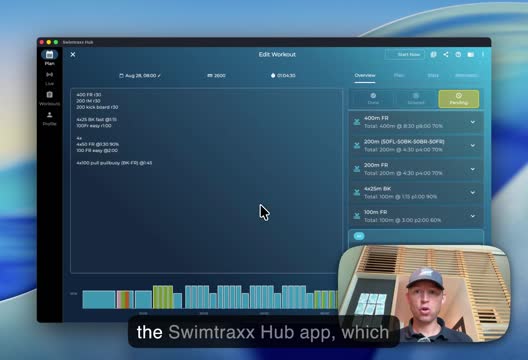
Task: Open the Plan section in the sidebar
Action: [50, 57]
